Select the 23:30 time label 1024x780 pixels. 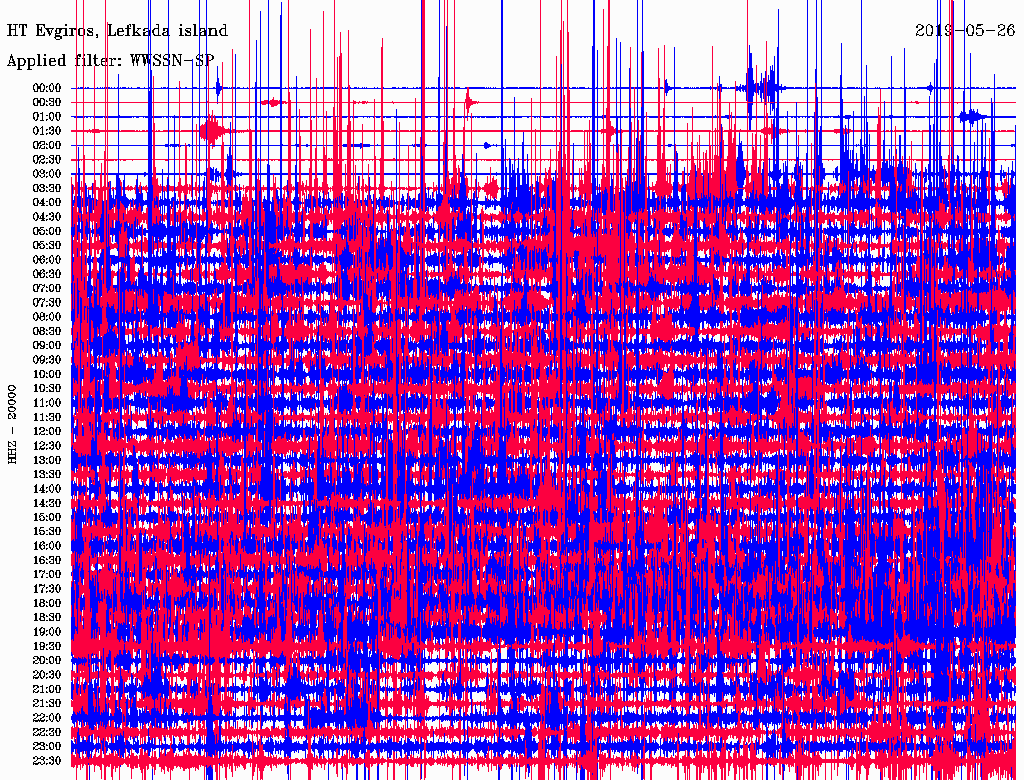(x=47, y=761)
